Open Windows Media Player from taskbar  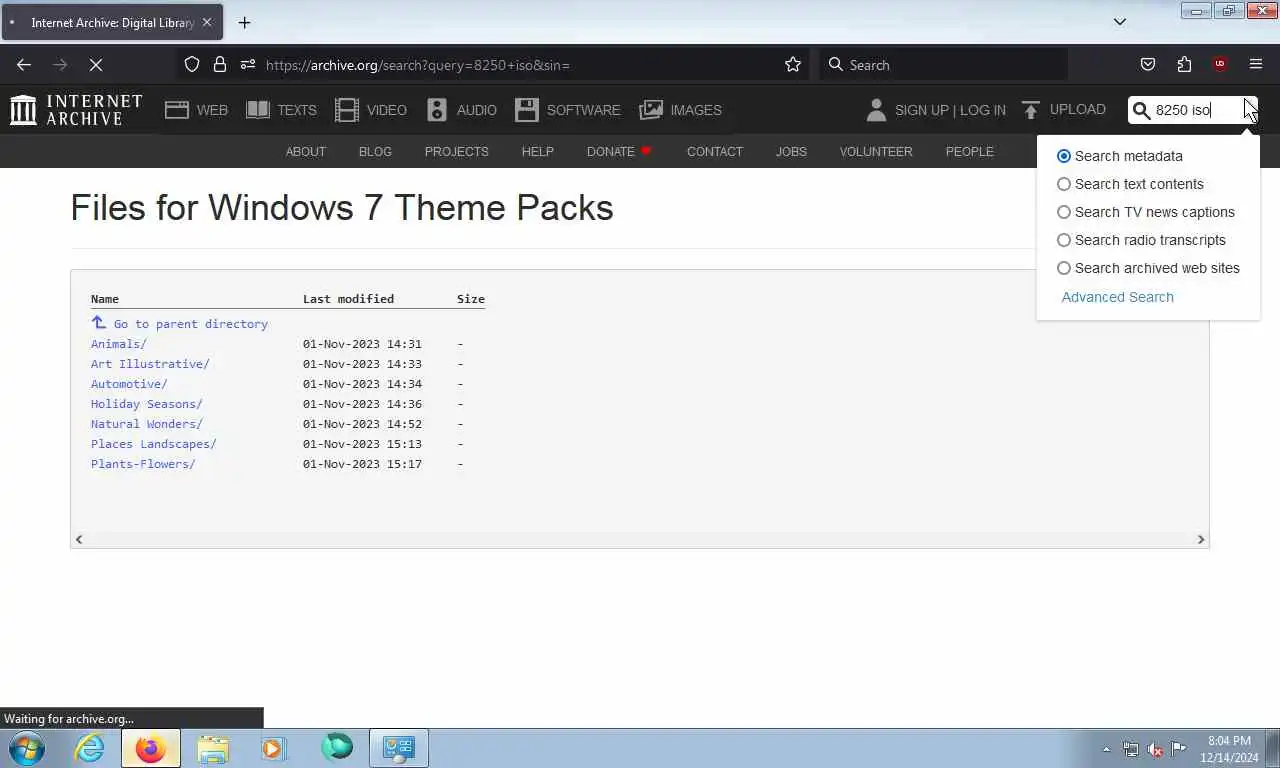click(x=274, y=748)
